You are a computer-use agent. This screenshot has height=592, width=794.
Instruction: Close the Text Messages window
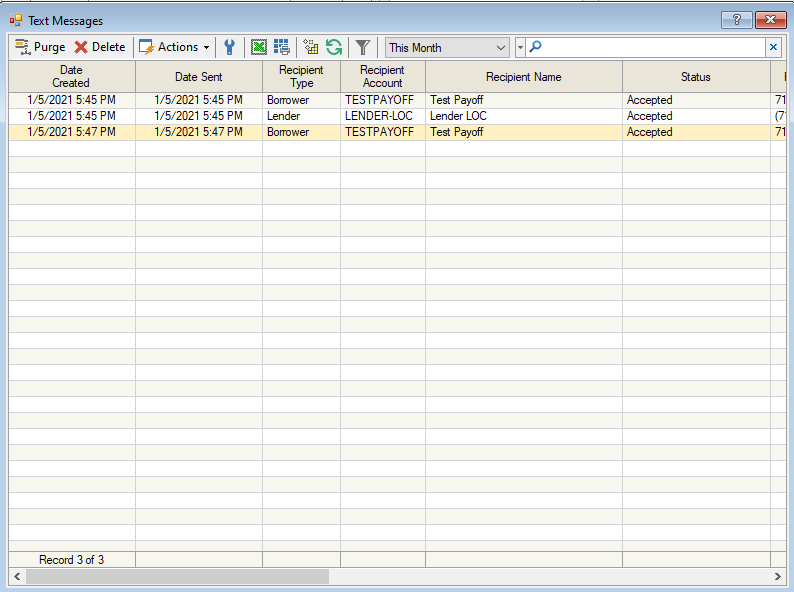[x=770, y=20]
